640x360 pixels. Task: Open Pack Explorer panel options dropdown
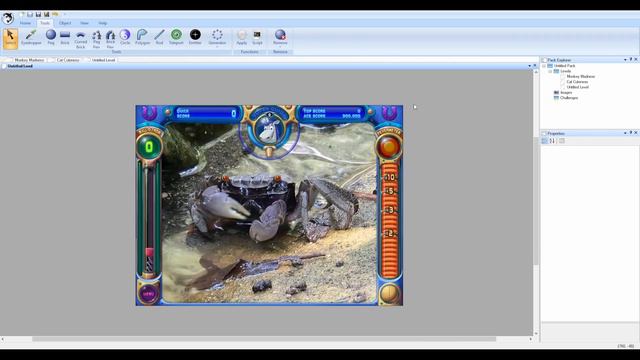pyautogui.click(x=625, y=60)
